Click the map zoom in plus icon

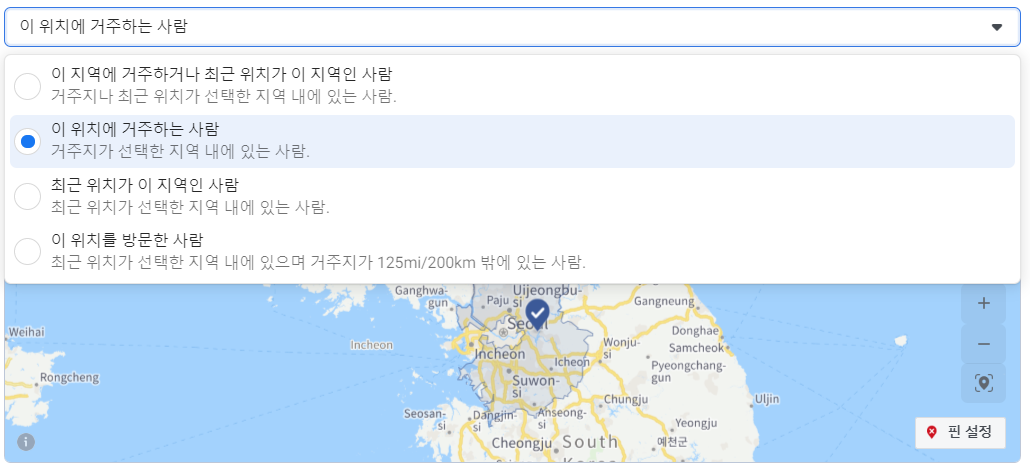pos(983,303)
